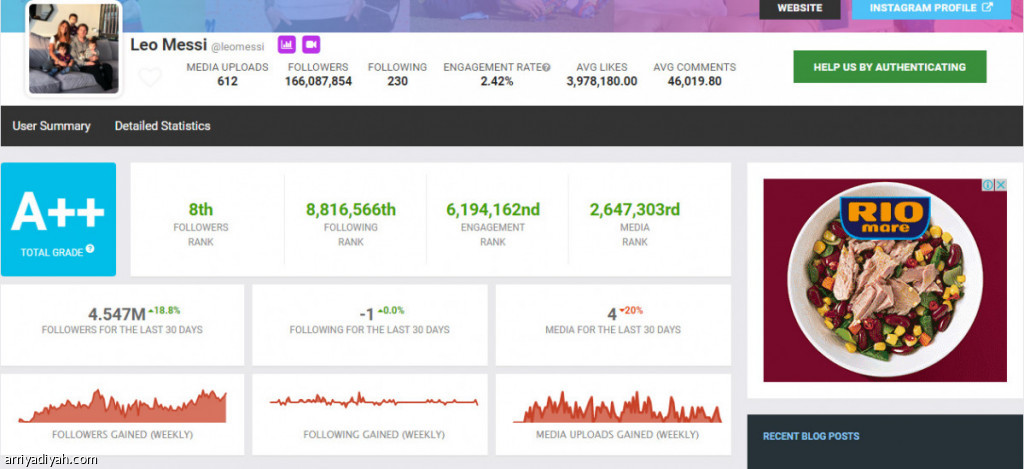The image size is (1024, 469).
Task: Click the info icon next to Engagement Rate
Action: tap(546, 68)
